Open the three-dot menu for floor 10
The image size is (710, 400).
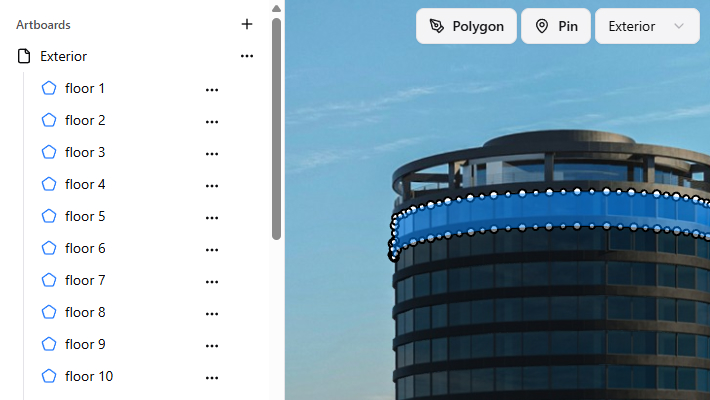[x=212, y=378]
